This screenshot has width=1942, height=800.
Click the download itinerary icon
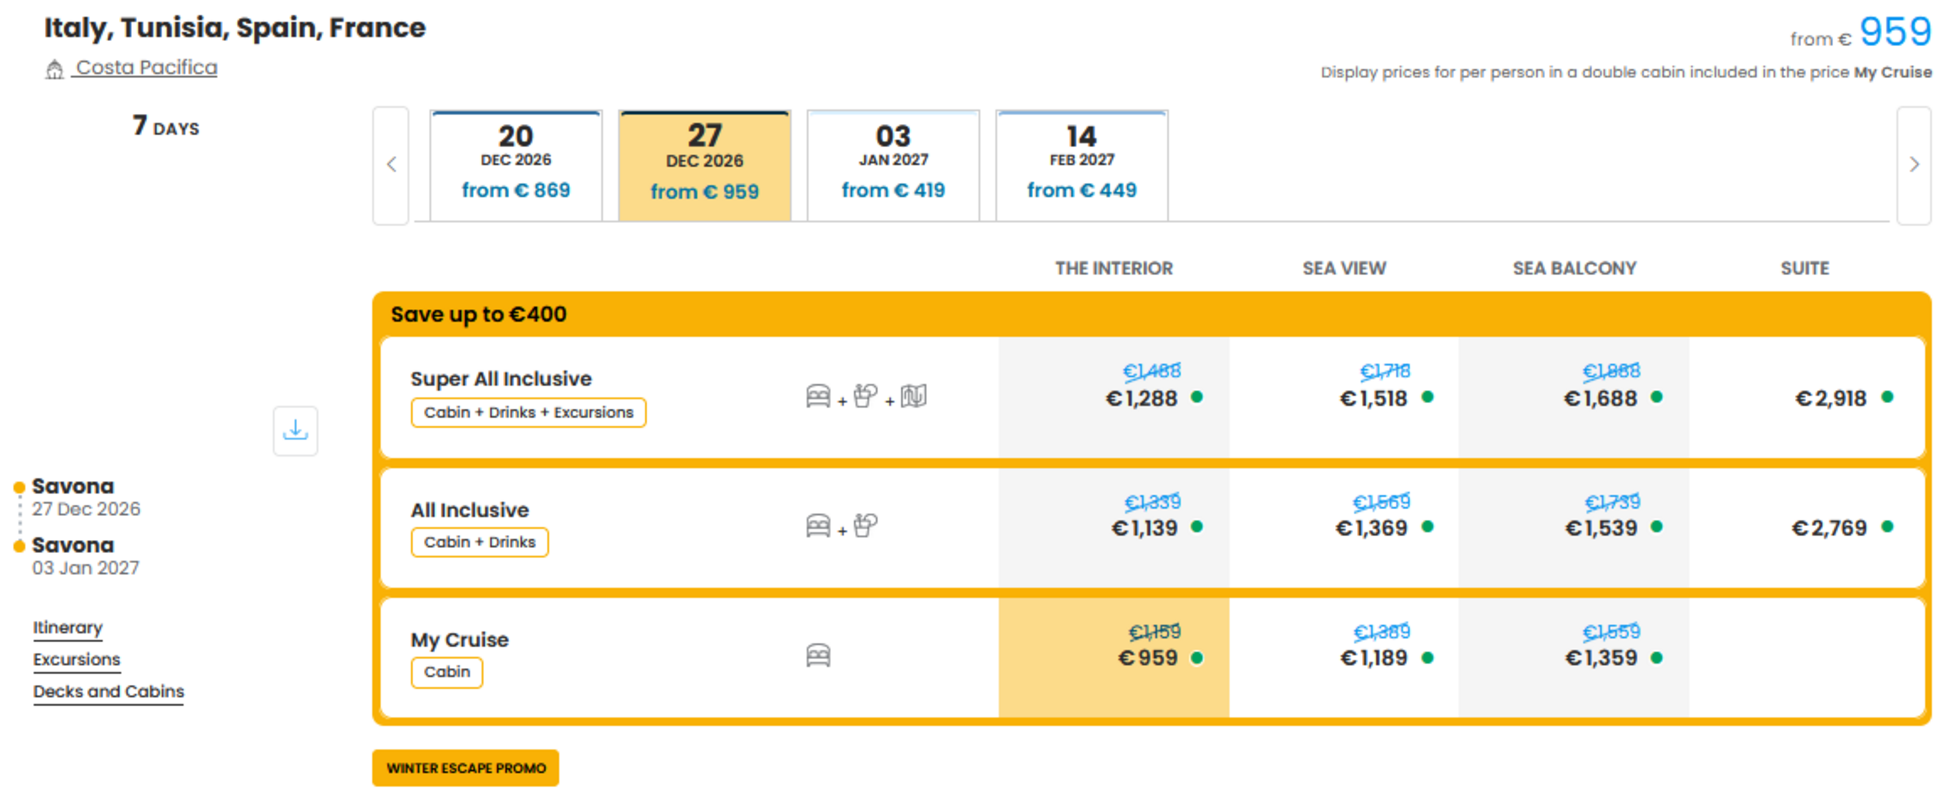pos(295,431)
